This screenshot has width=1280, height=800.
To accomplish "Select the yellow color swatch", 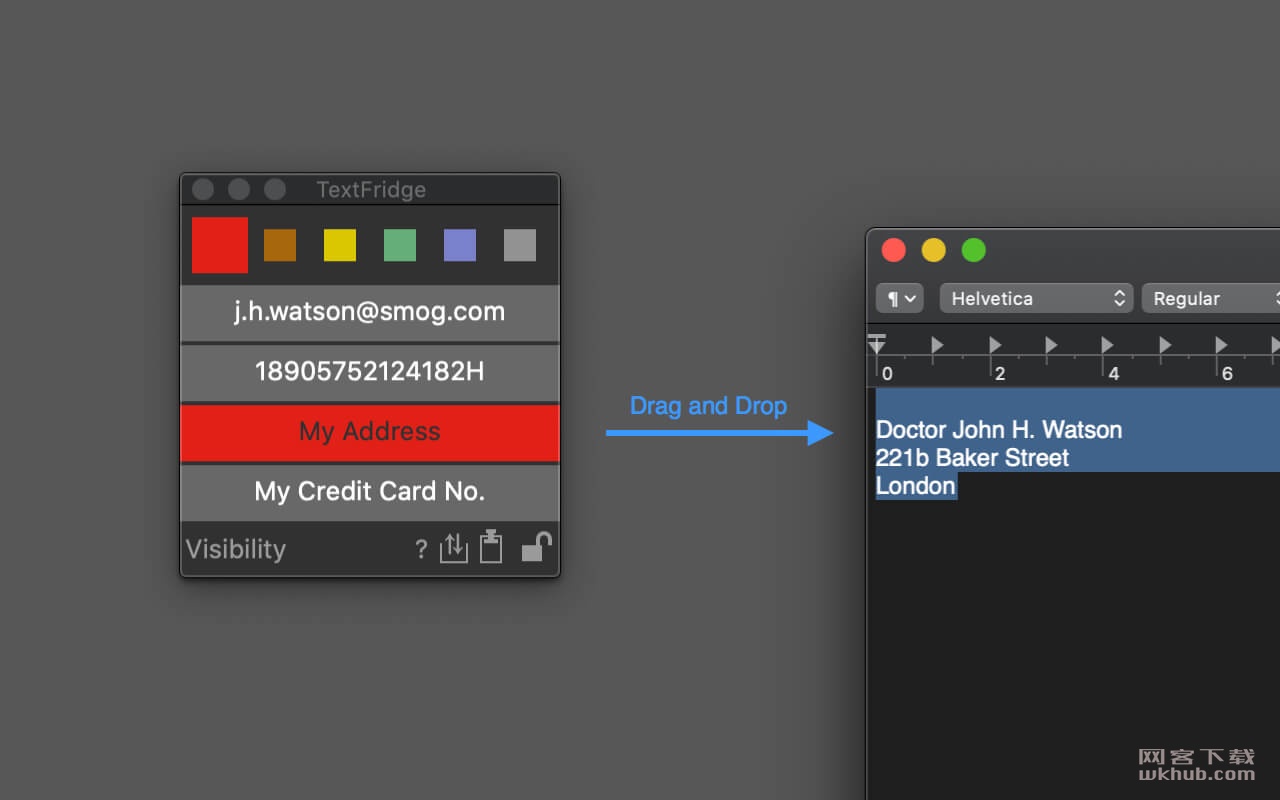I will point(340,245).
